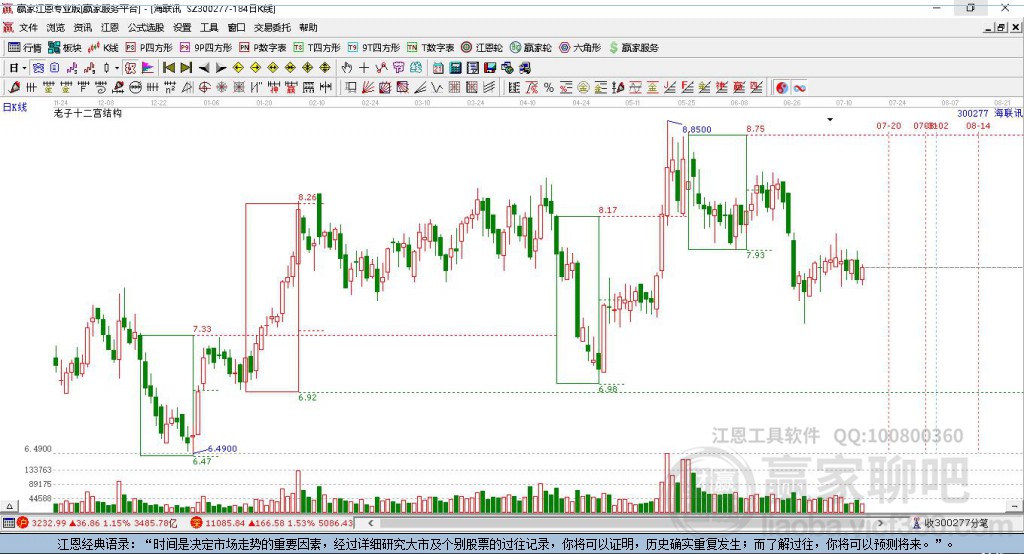The width and height of the screenshot is (1024, 554).
Task: Open the 工具 menu
Action: [x=209, y=27]
